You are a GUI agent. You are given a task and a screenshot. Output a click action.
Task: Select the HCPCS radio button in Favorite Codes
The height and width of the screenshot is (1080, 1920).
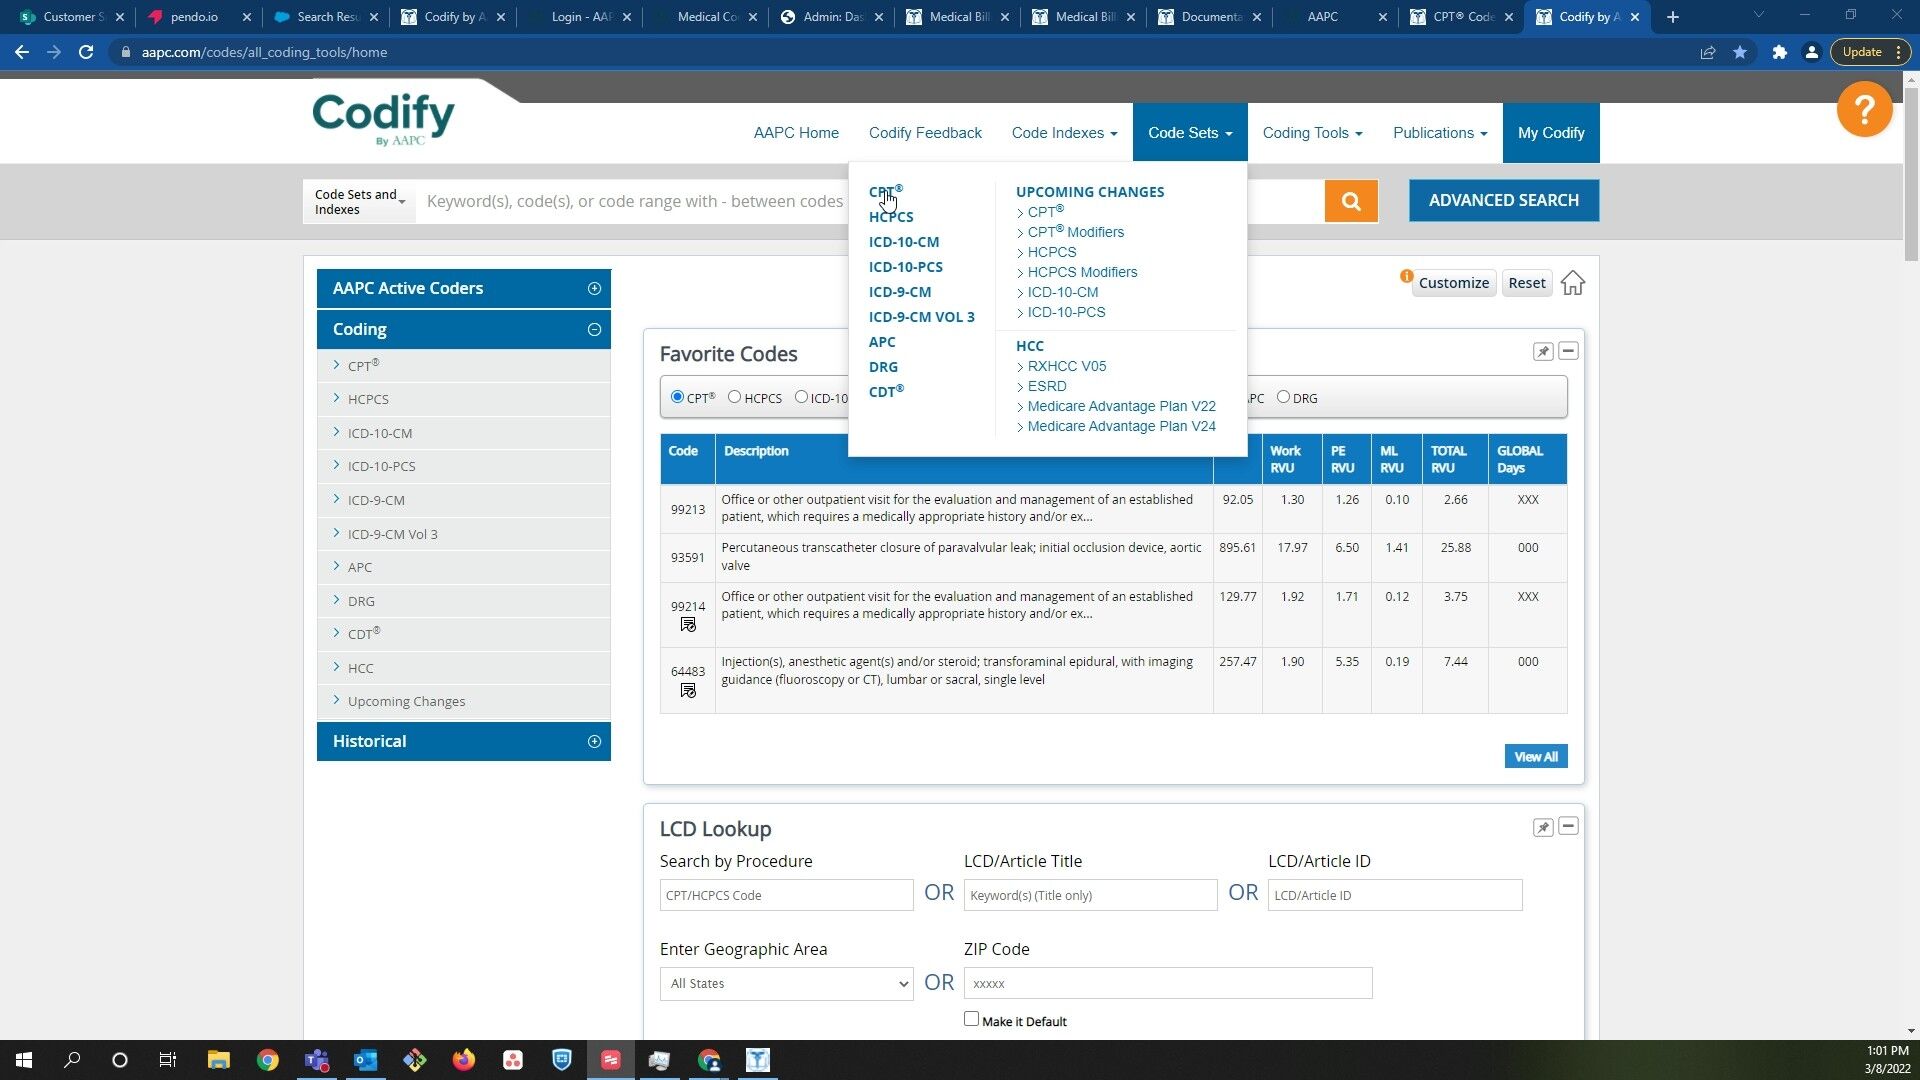coord(734,397)
